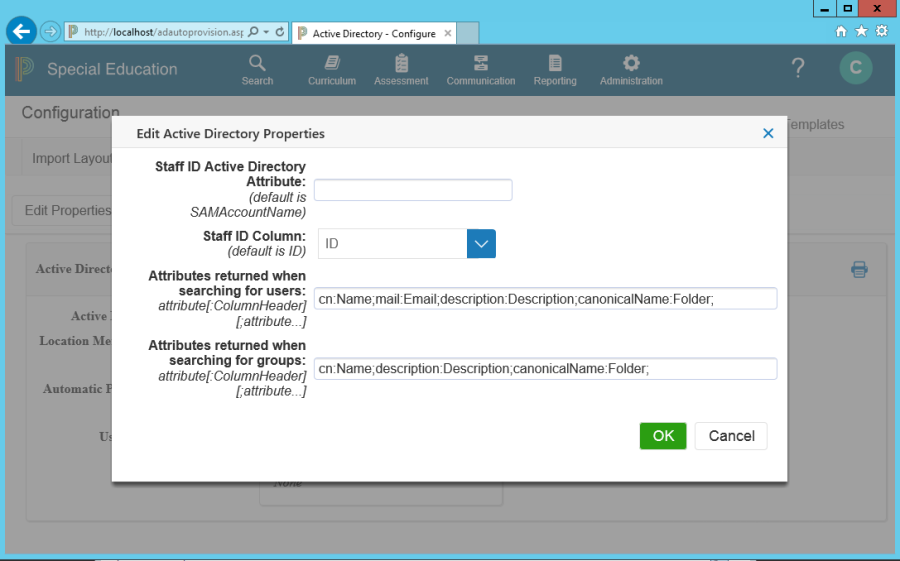Image resolution: width=900 pixels, height=561 pixels.
Task: Open the Administration gear icon
Action: point(631,64)
